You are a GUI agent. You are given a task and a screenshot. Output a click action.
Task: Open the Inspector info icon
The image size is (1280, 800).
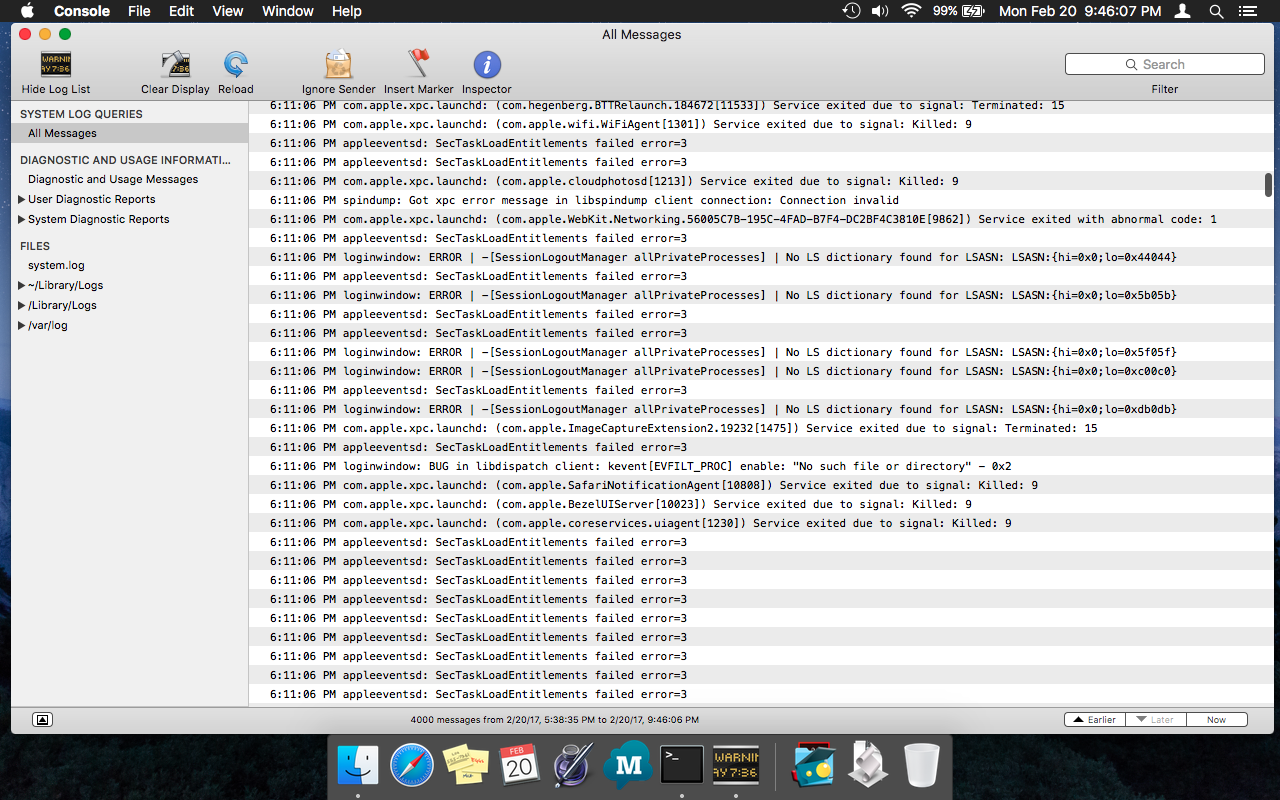487,65
